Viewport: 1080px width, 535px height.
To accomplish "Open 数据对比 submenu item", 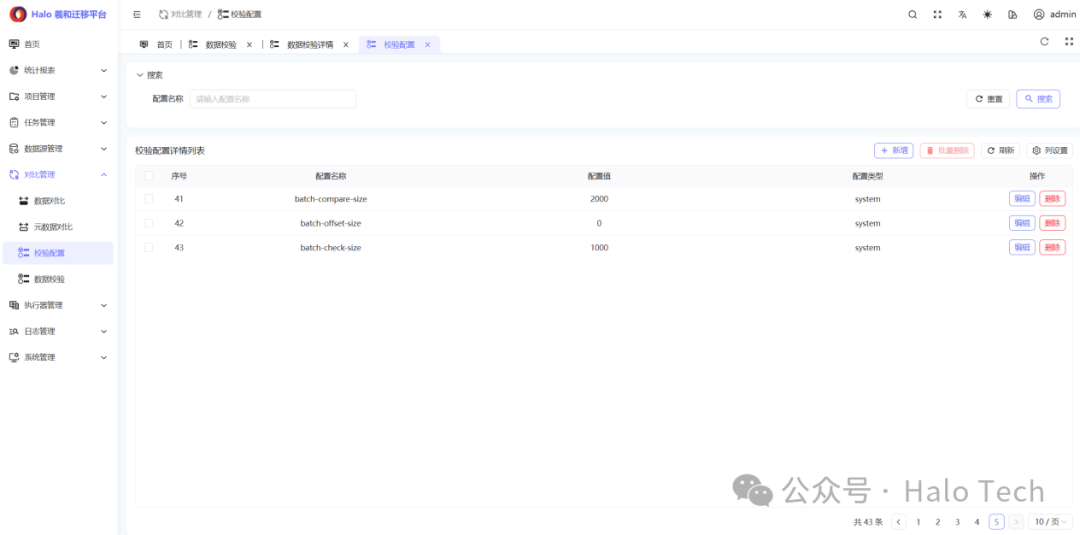I will coord(58,201).
